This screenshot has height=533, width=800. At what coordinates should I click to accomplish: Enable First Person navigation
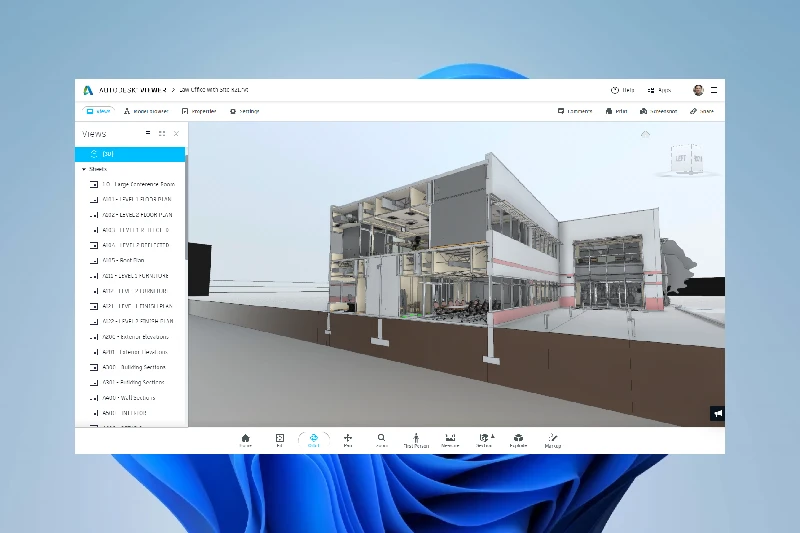point(416,440)
